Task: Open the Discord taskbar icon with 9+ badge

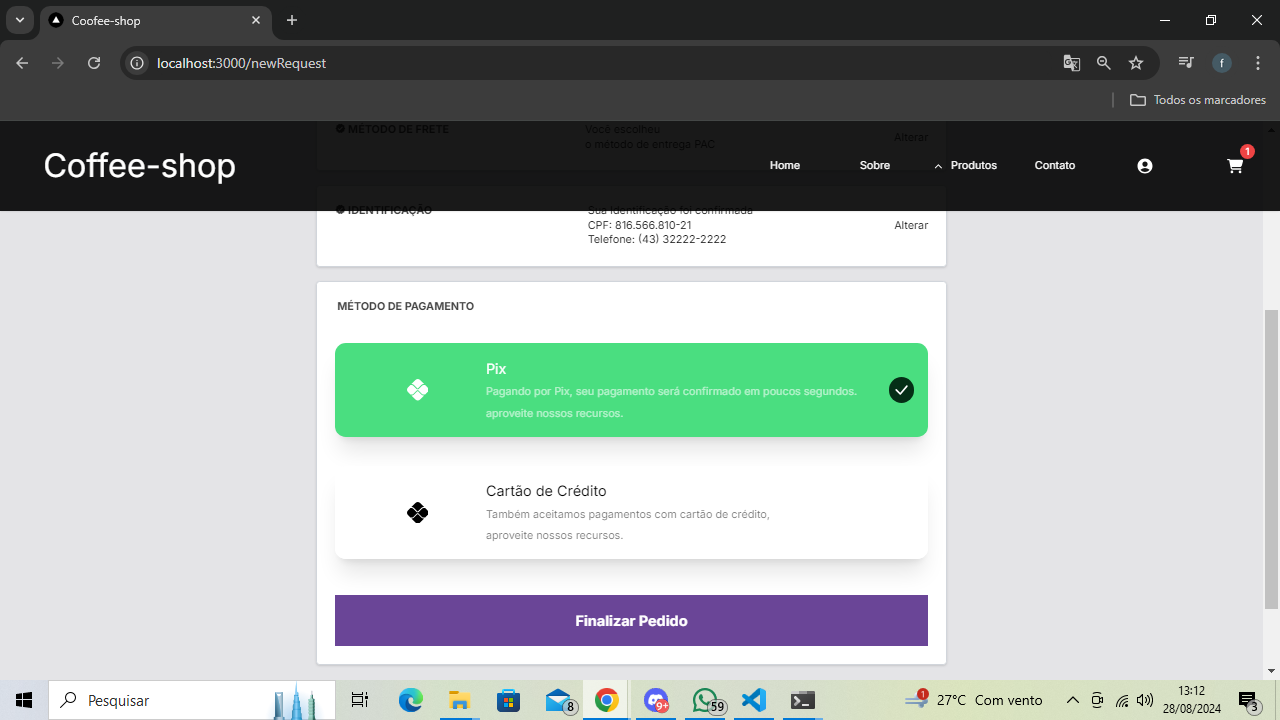Action: (656, 700)
